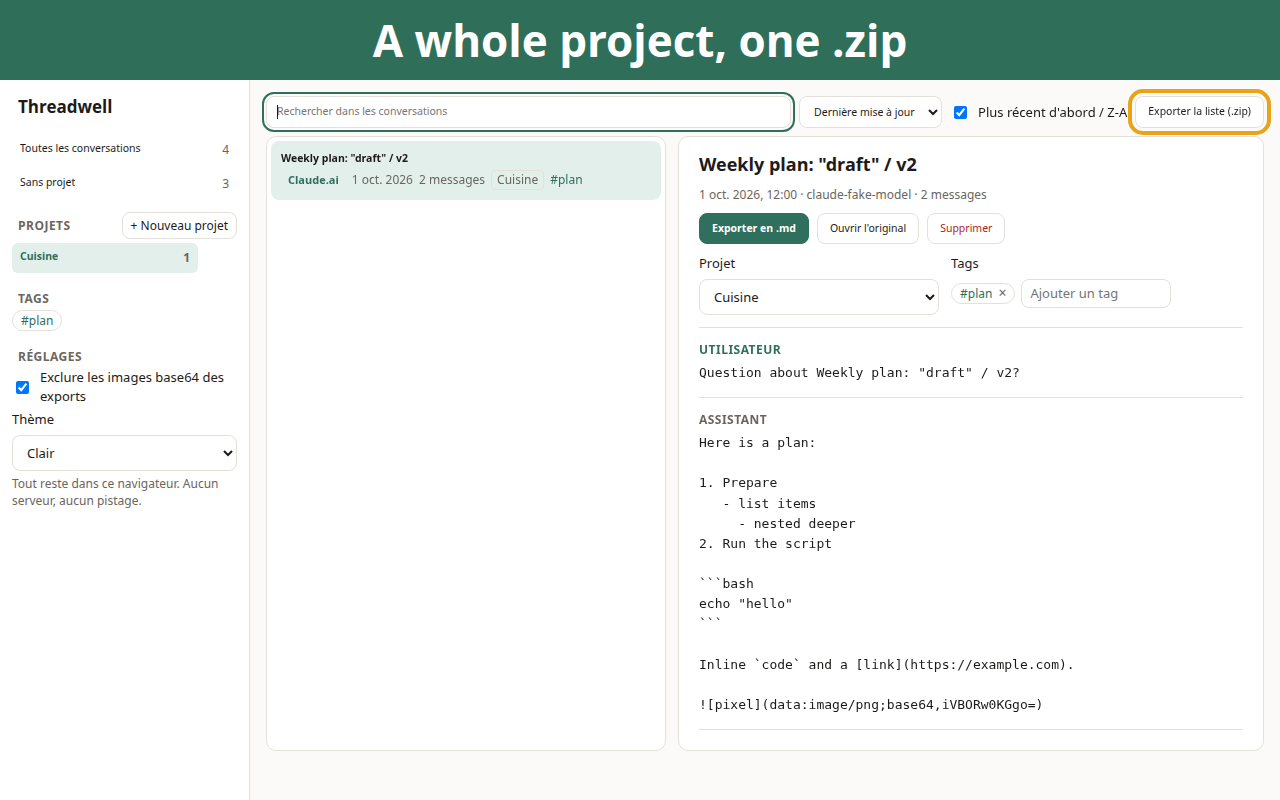Click the text 'Question about Weekly plan'
Viewport: 1280px width, 800px height.
[859, 373]
